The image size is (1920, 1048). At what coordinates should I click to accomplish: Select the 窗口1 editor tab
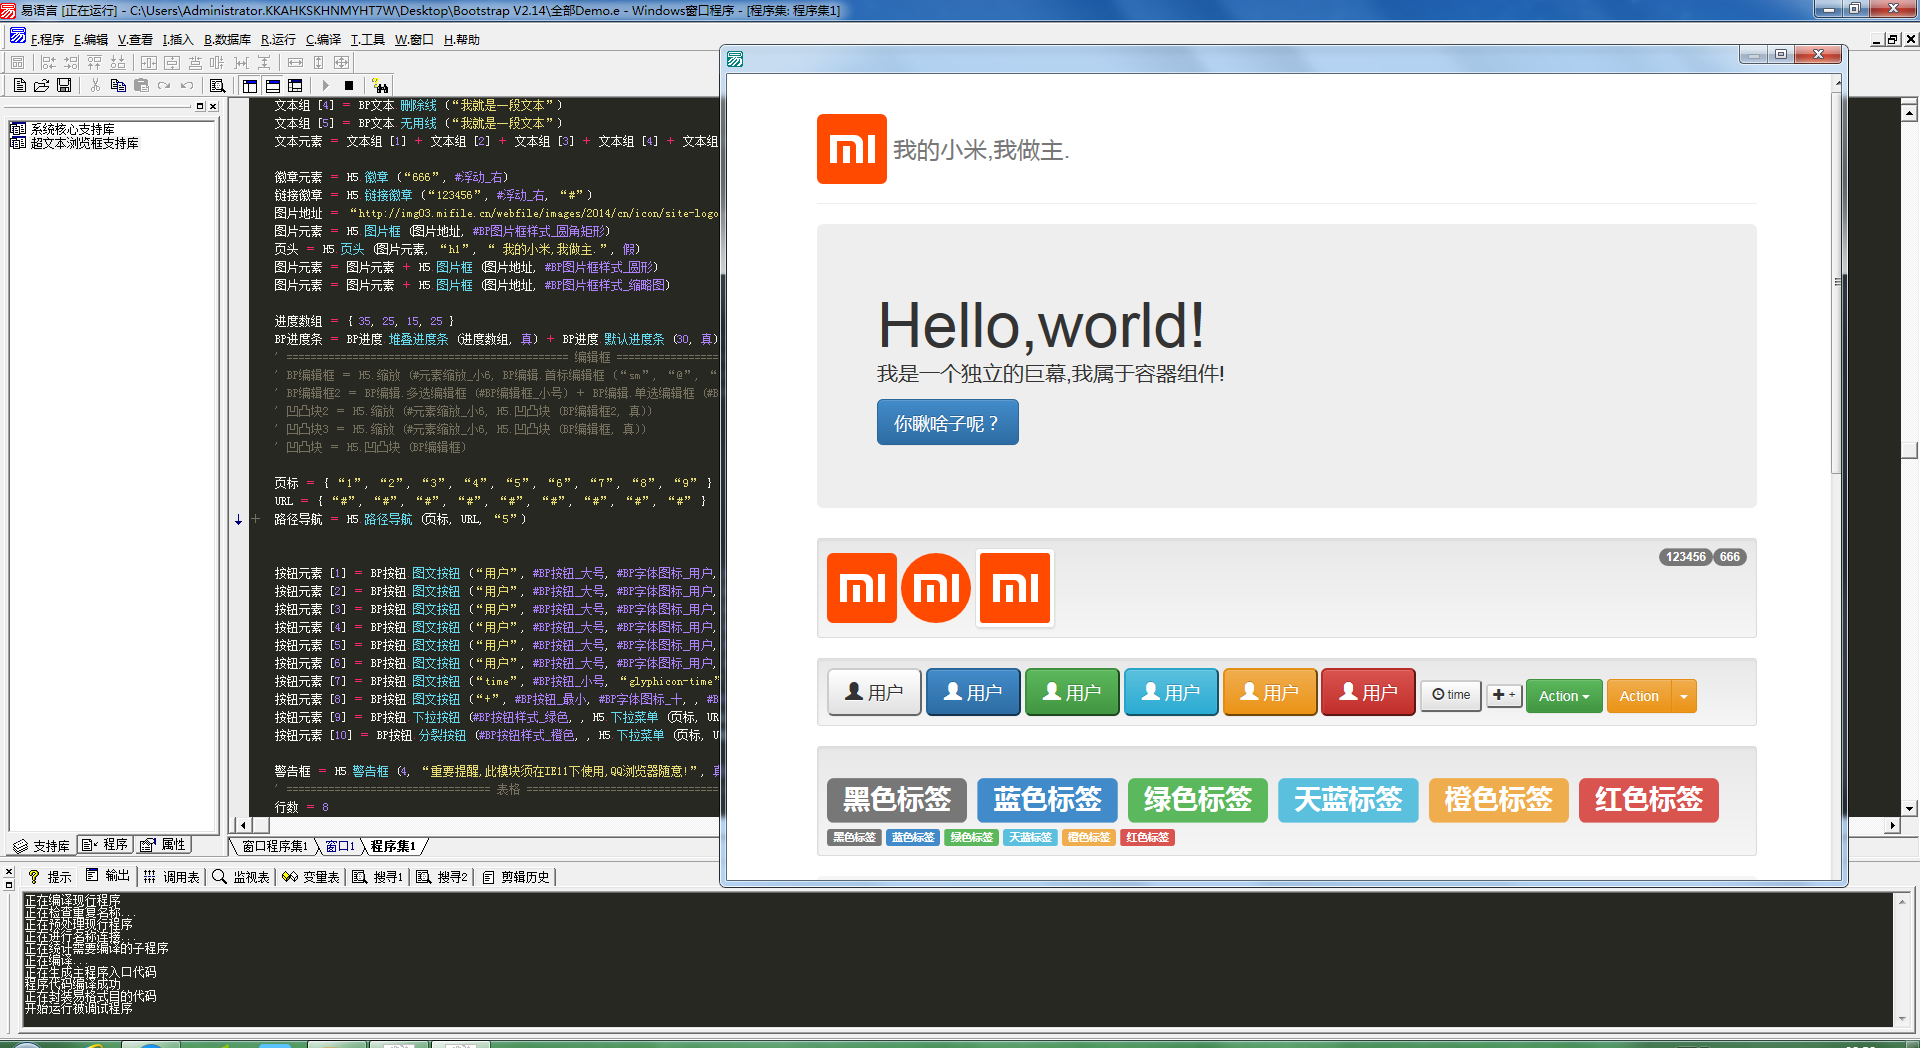coord(340,846)
